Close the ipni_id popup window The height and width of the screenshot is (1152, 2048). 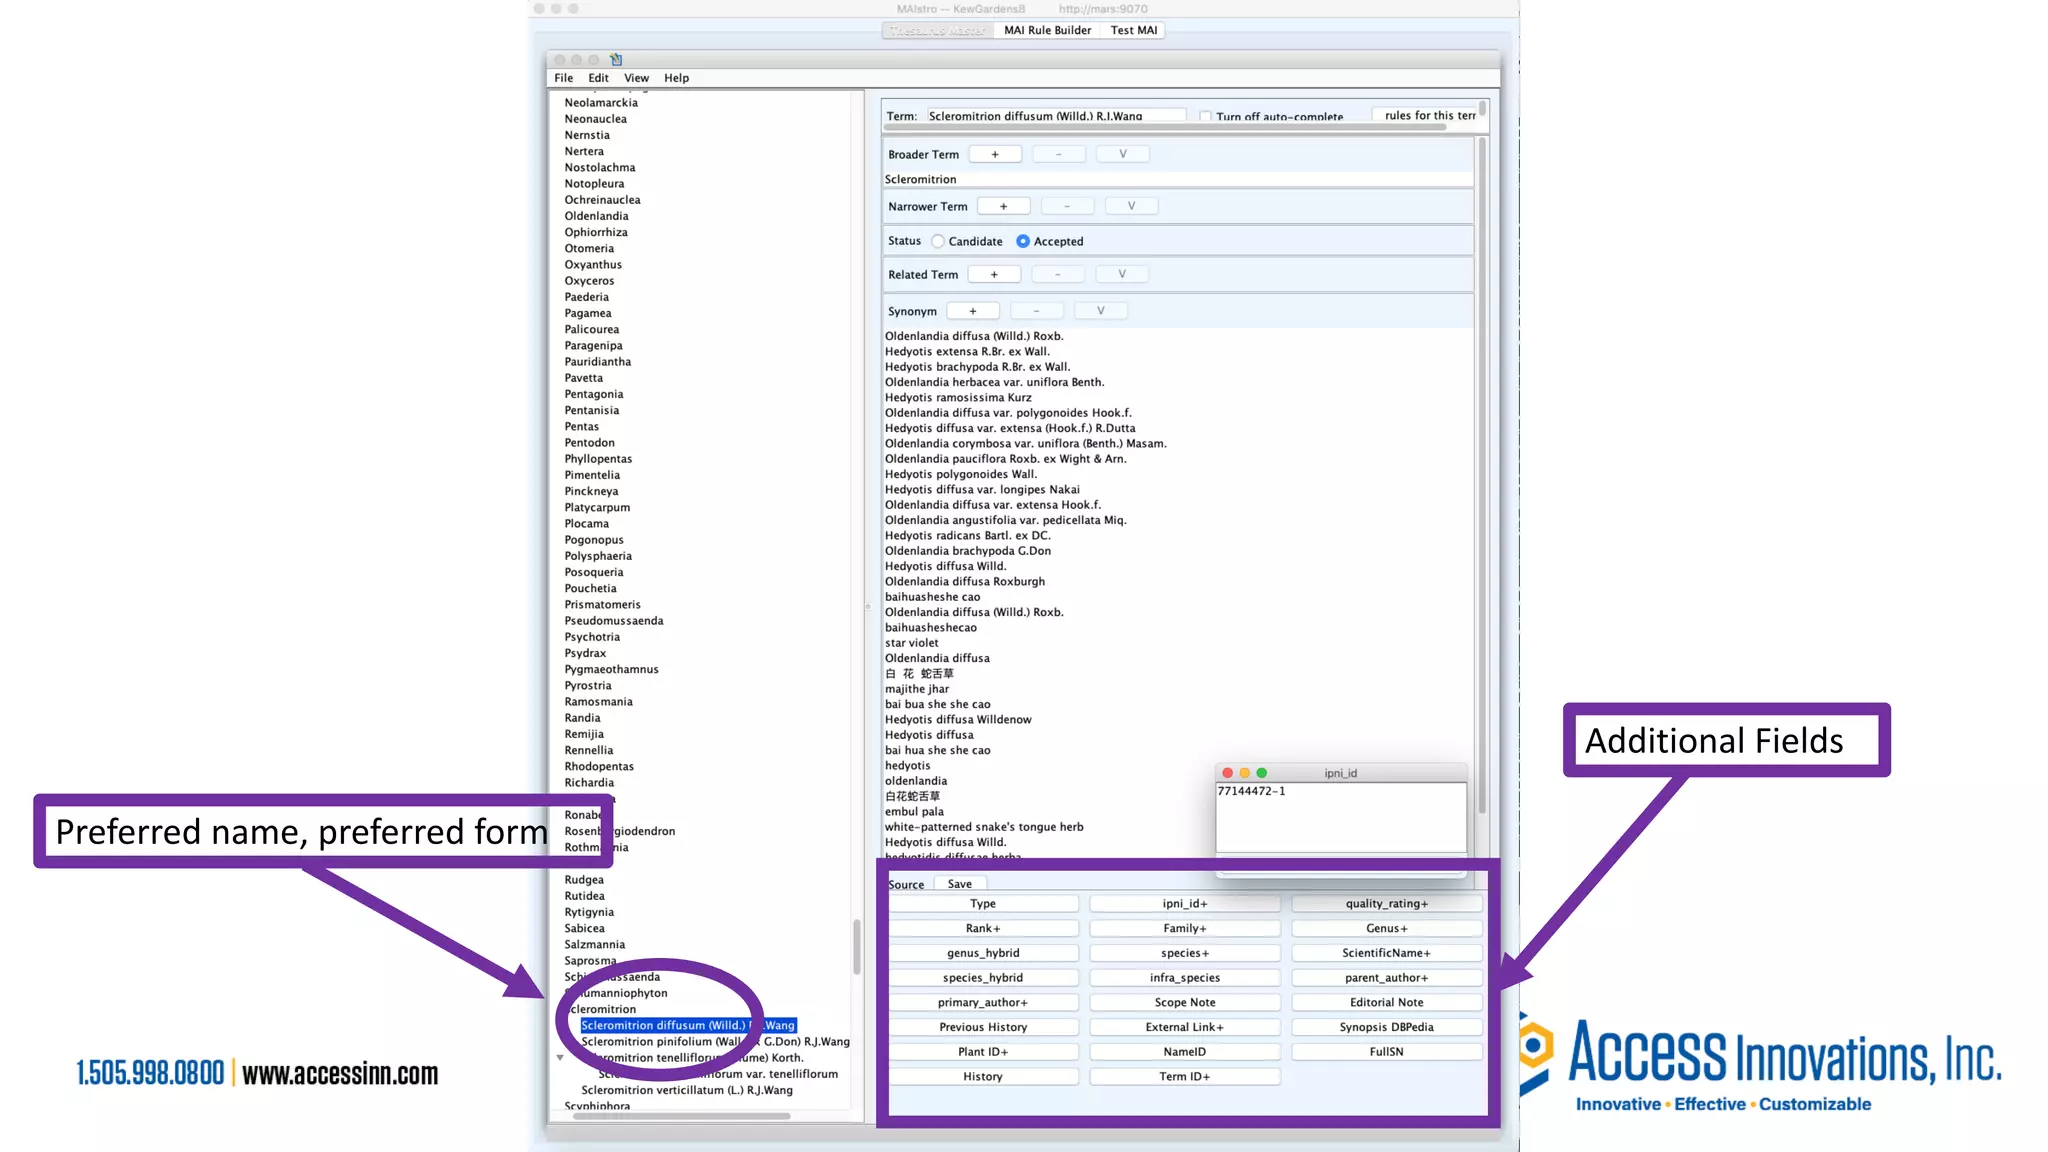point(1227,773)
